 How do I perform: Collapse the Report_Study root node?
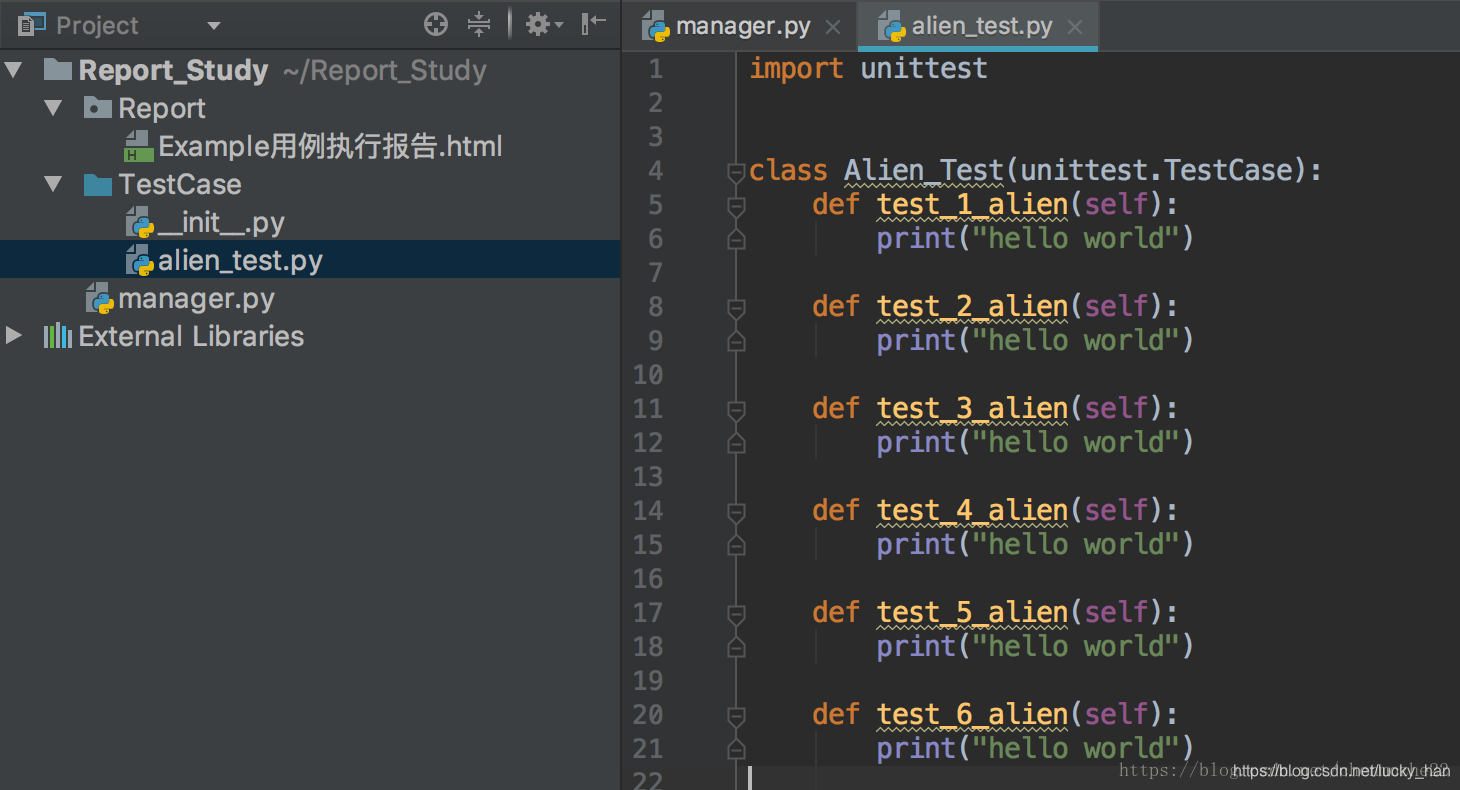pos(13,70)
